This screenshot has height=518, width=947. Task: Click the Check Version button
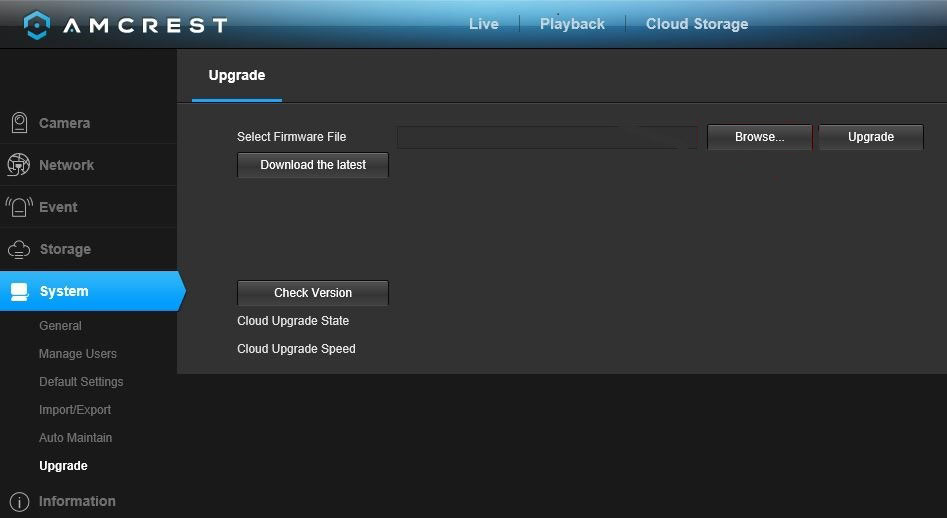point(313,293)
